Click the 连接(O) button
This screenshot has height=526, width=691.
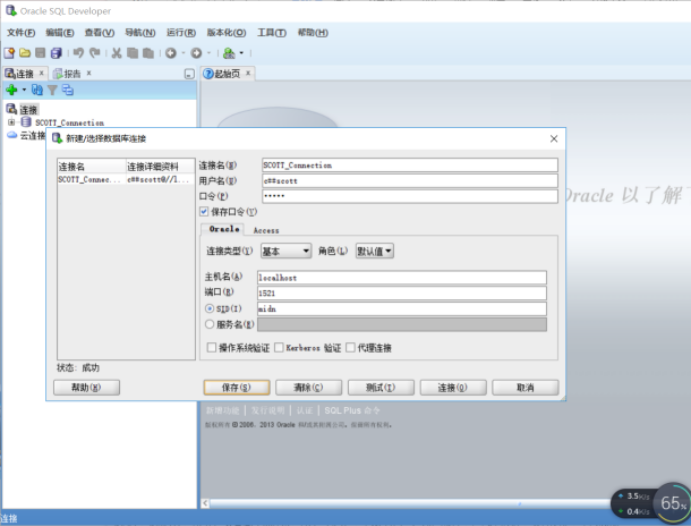[x=453, y=388]
